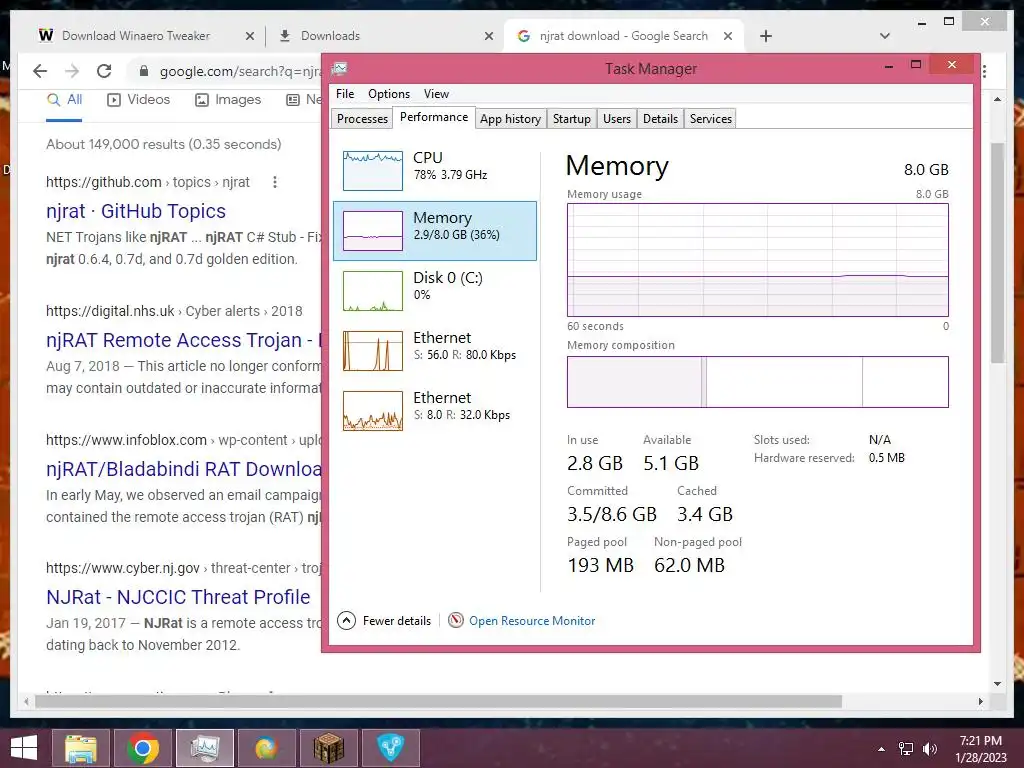Viewport: 1024px width, 768px height.
Task: Close the njrat download Google Search tab
Action: 728,37
